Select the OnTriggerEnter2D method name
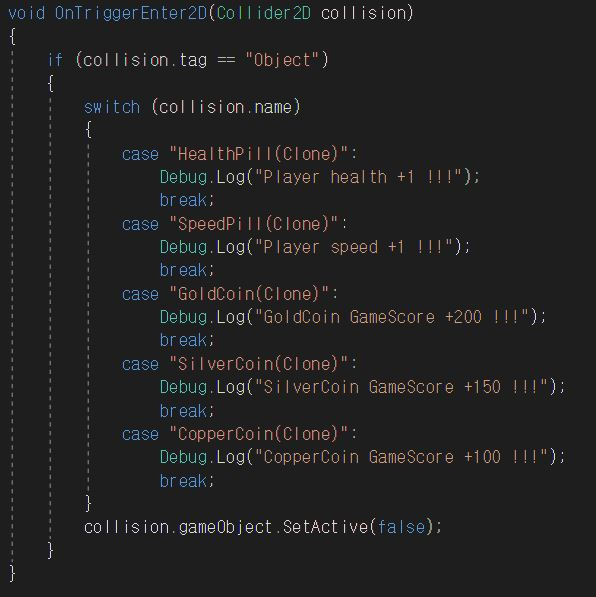Screen dimensions: 596x597 tap(131, 13)
